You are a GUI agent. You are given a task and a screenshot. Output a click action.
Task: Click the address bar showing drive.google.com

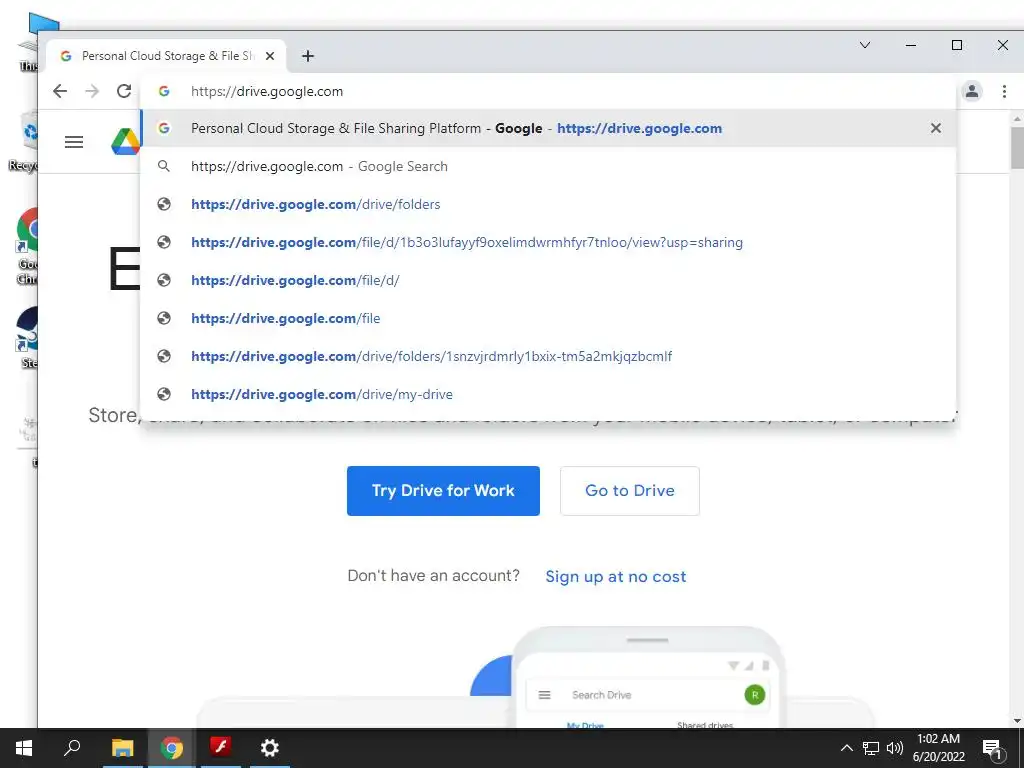[x=549, y=91]
